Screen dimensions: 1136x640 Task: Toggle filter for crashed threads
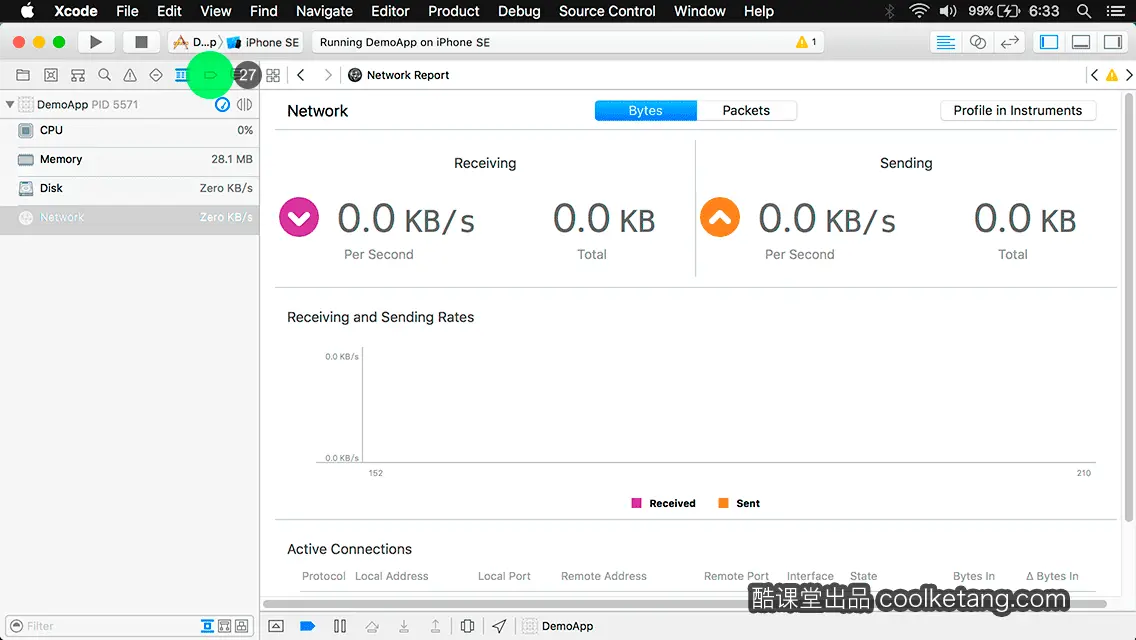(225, 626)
